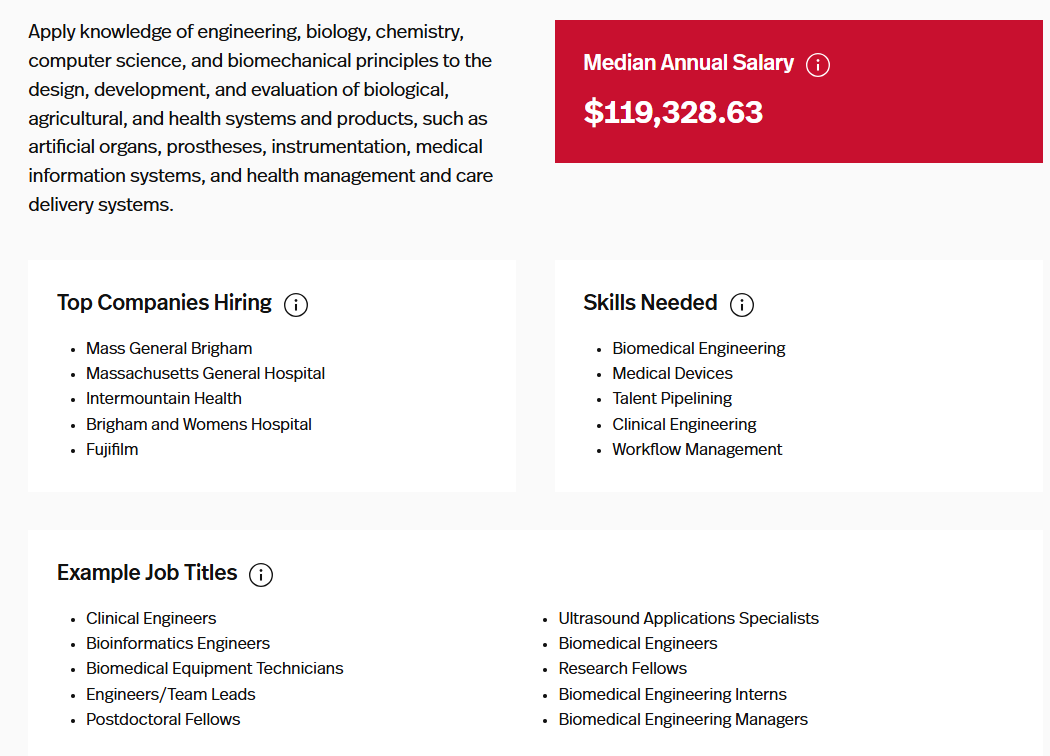Image resolution: width=1050 pixels, height=756 pixels.
Task: Click the $119,328.63 salary figure
Action: point(673,112)
